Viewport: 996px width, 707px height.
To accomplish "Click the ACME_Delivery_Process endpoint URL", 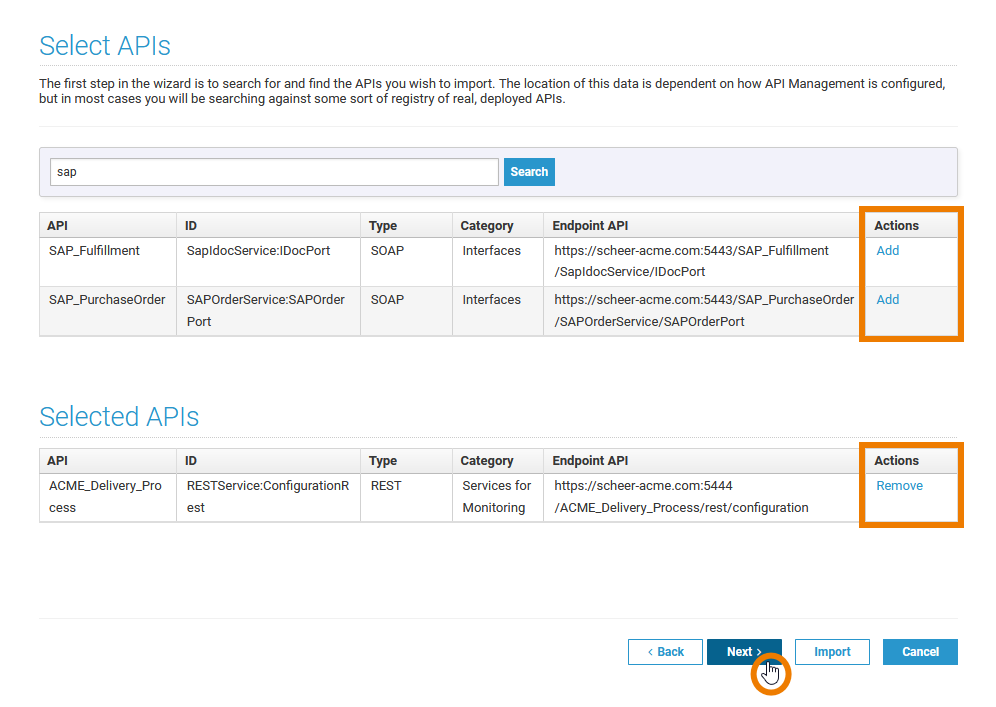I will (681, 496).
